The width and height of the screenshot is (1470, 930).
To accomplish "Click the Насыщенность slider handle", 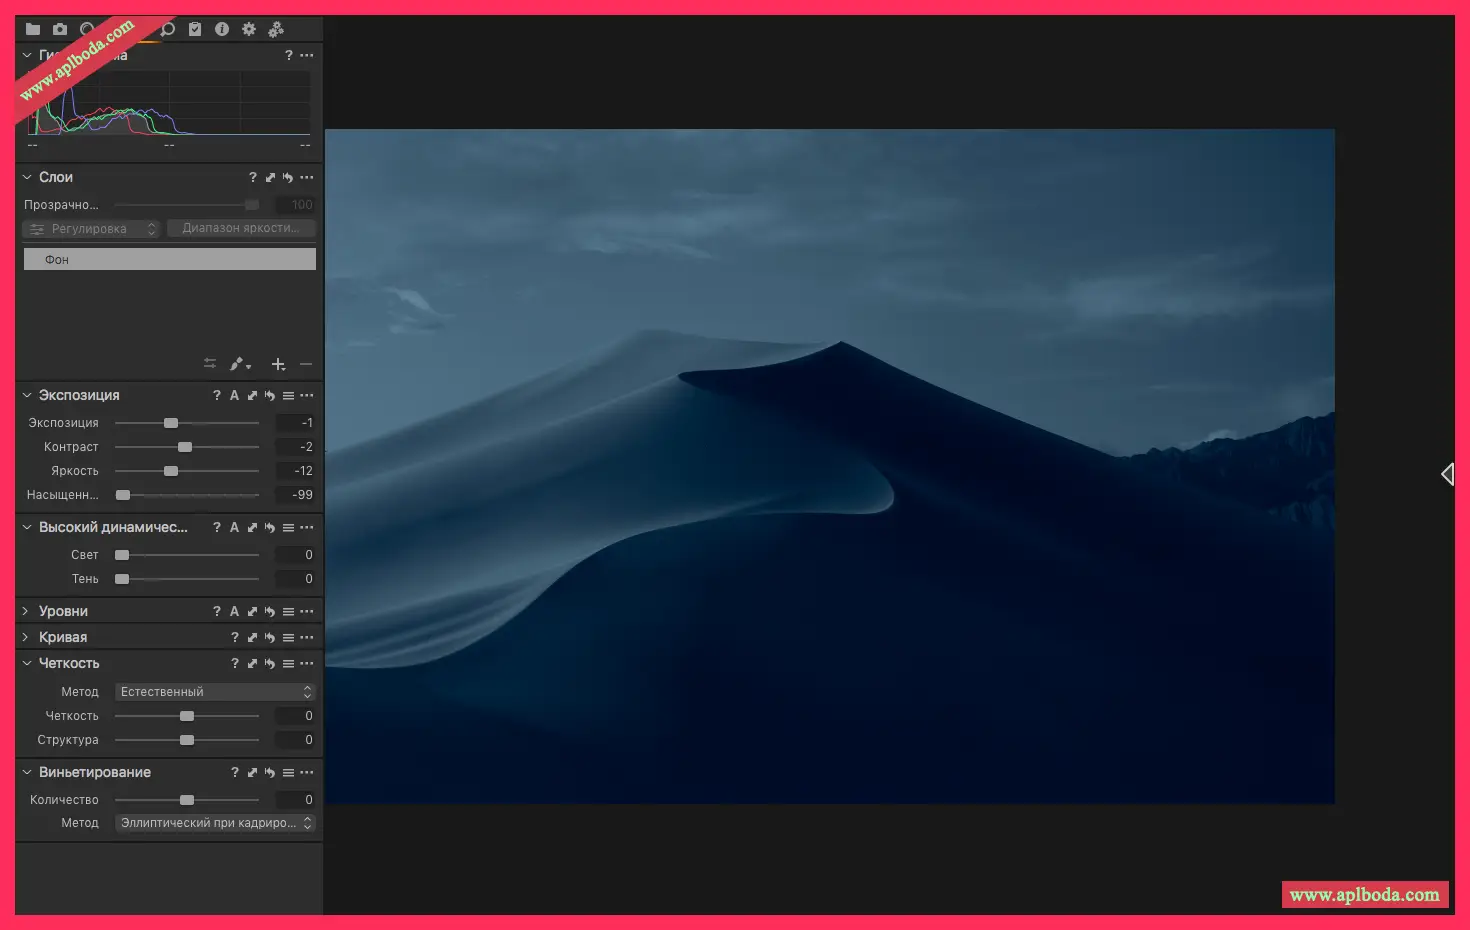I will pyautogui.click(x=123, y=495).
